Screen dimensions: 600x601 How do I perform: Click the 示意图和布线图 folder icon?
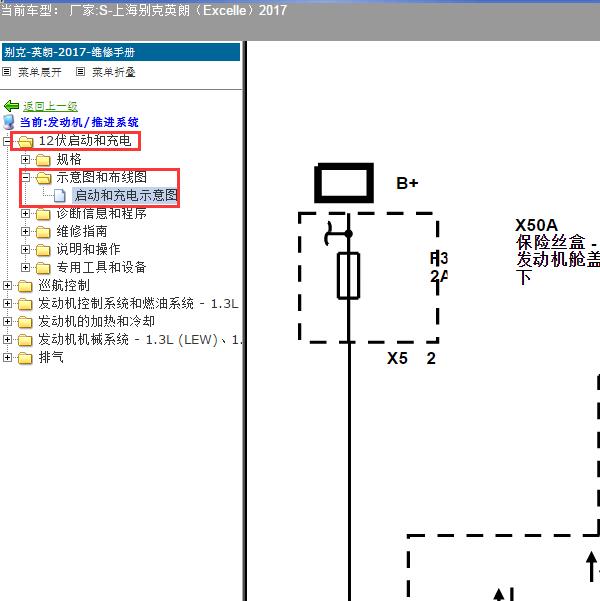click(43, 178)
